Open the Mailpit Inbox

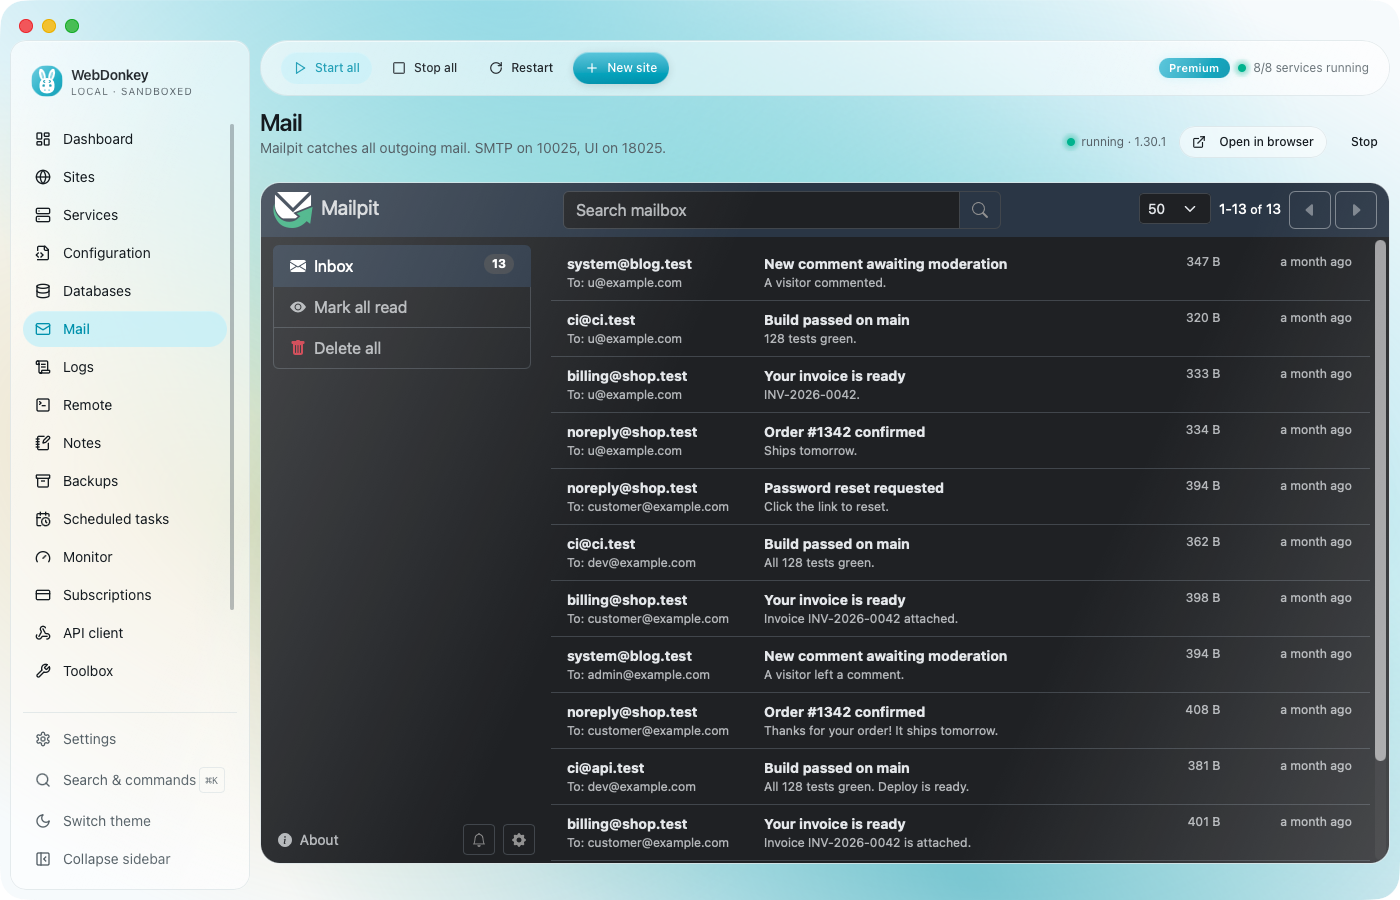402,266
